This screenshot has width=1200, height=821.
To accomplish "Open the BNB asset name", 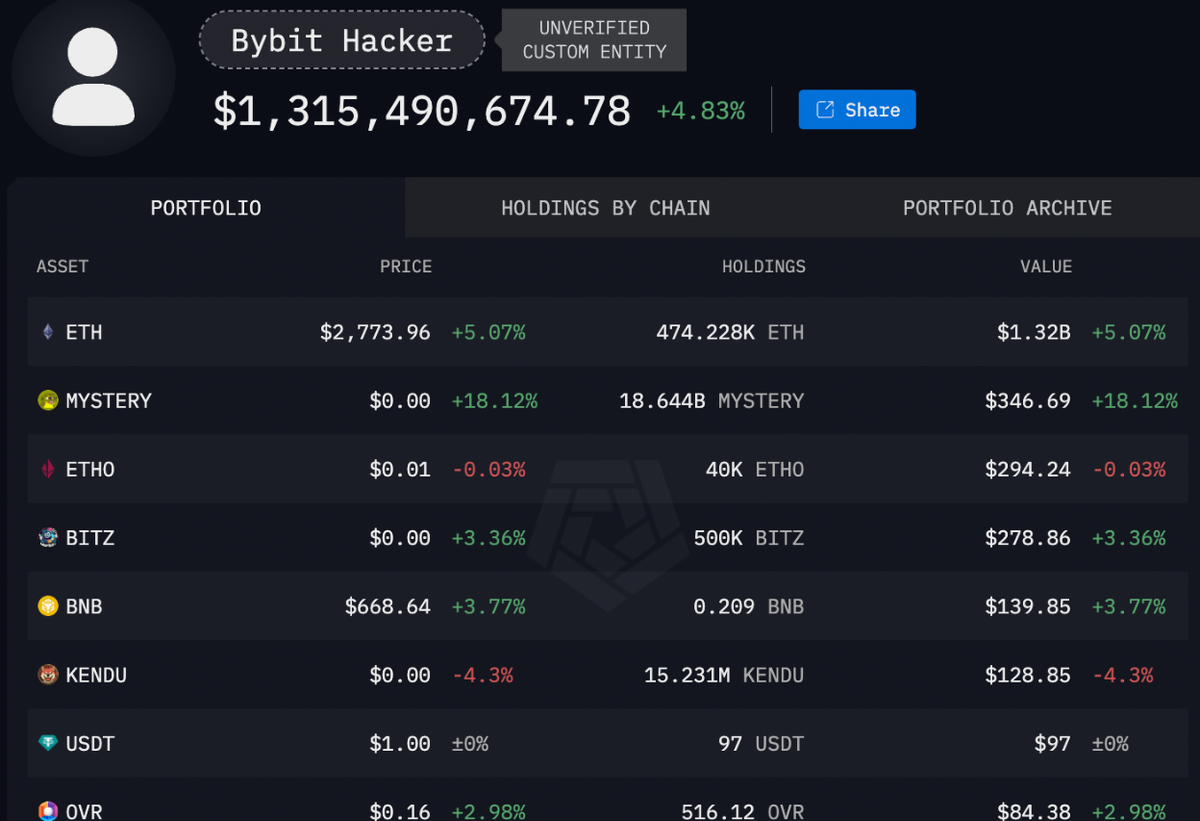I will coord(84,606).
